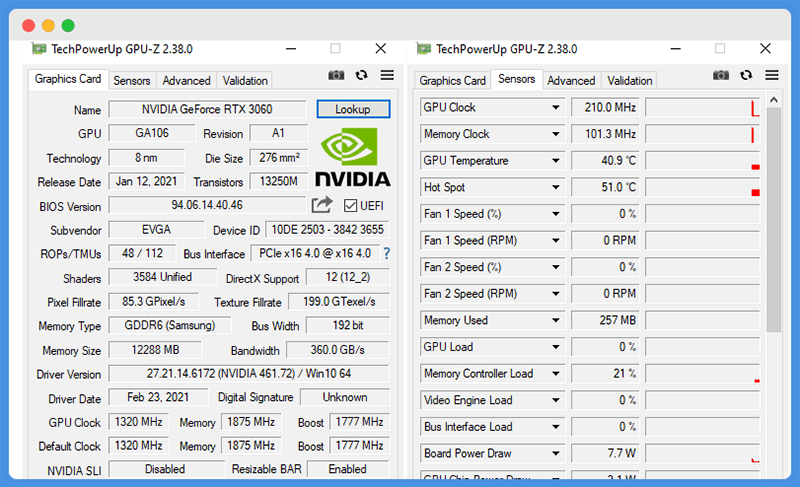
Task: Open the Video Engine Load dropdown
Action: 556,400
